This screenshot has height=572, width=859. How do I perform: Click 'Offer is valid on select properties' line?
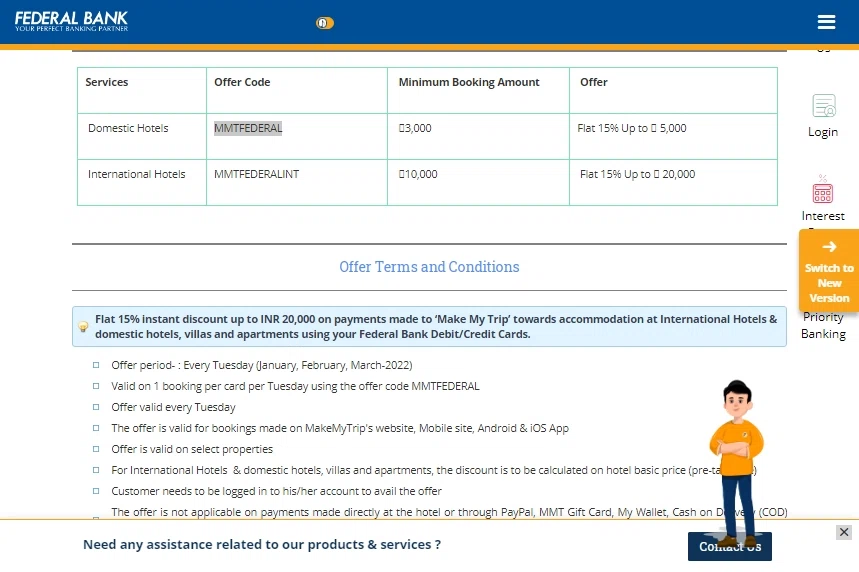pyautogui.click(x=192, y=449)
